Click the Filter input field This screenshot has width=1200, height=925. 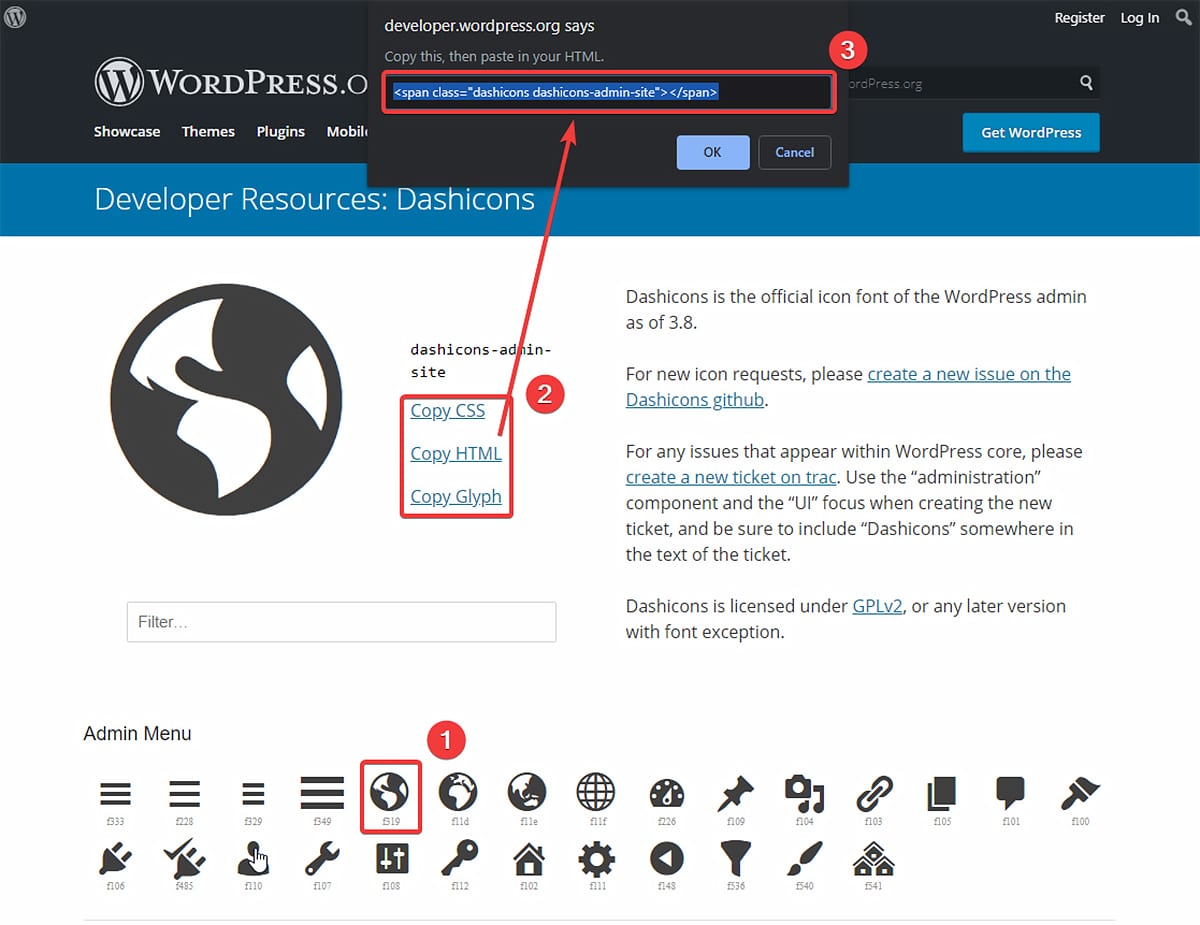click(341, 622)
